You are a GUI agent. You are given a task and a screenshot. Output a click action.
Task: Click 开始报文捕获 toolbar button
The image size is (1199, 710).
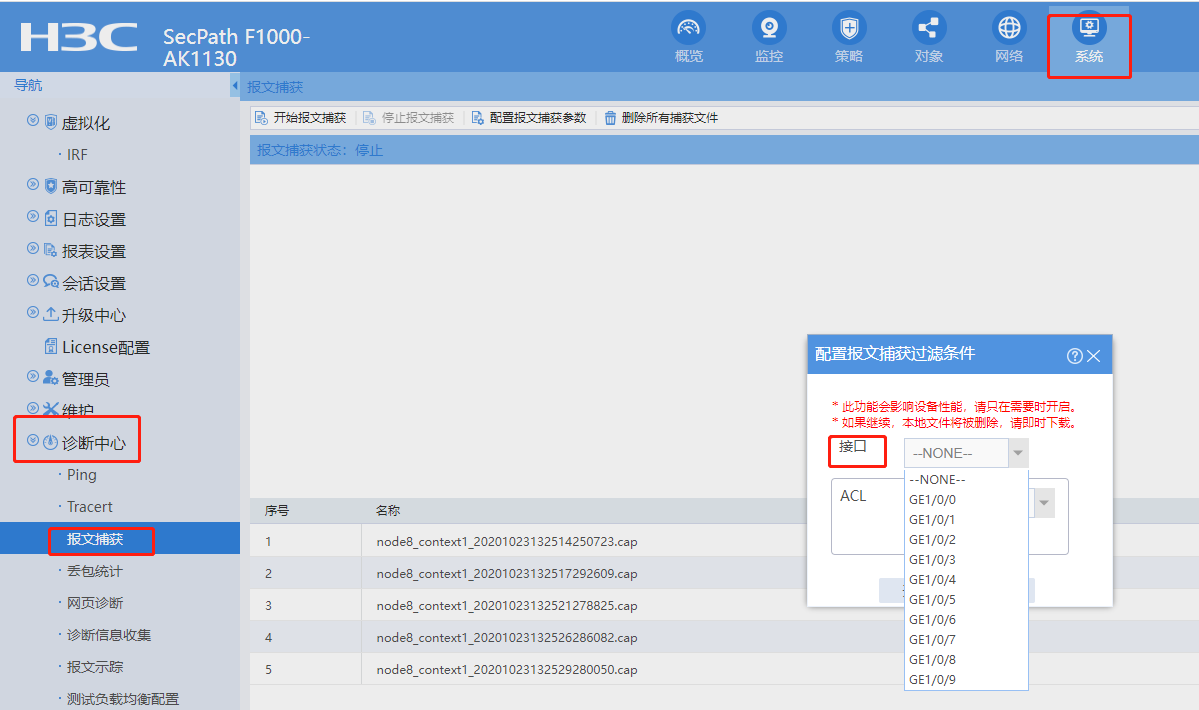[301, 118]
